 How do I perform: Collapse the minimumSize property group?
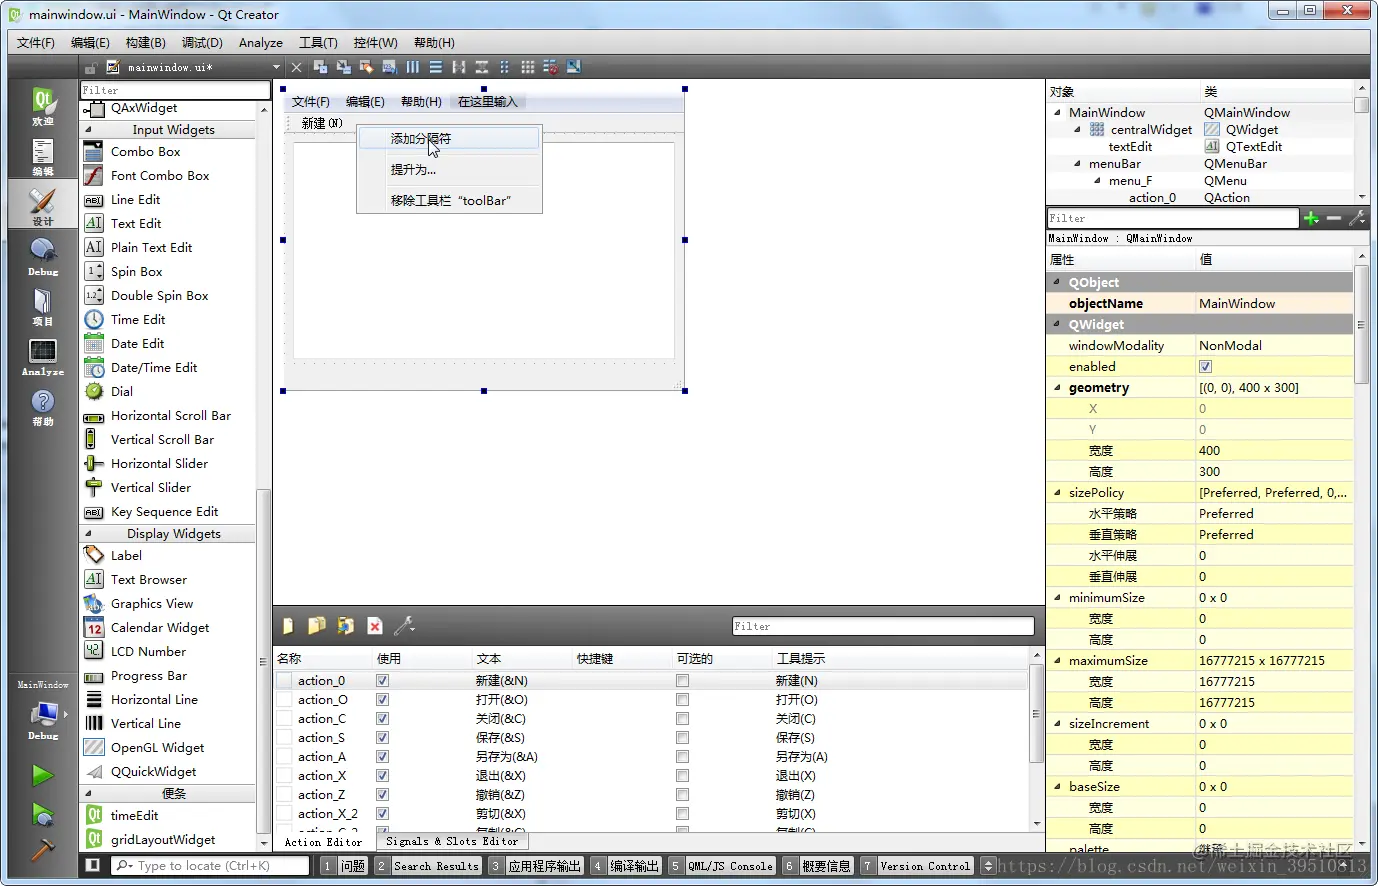coord(1058,598)
